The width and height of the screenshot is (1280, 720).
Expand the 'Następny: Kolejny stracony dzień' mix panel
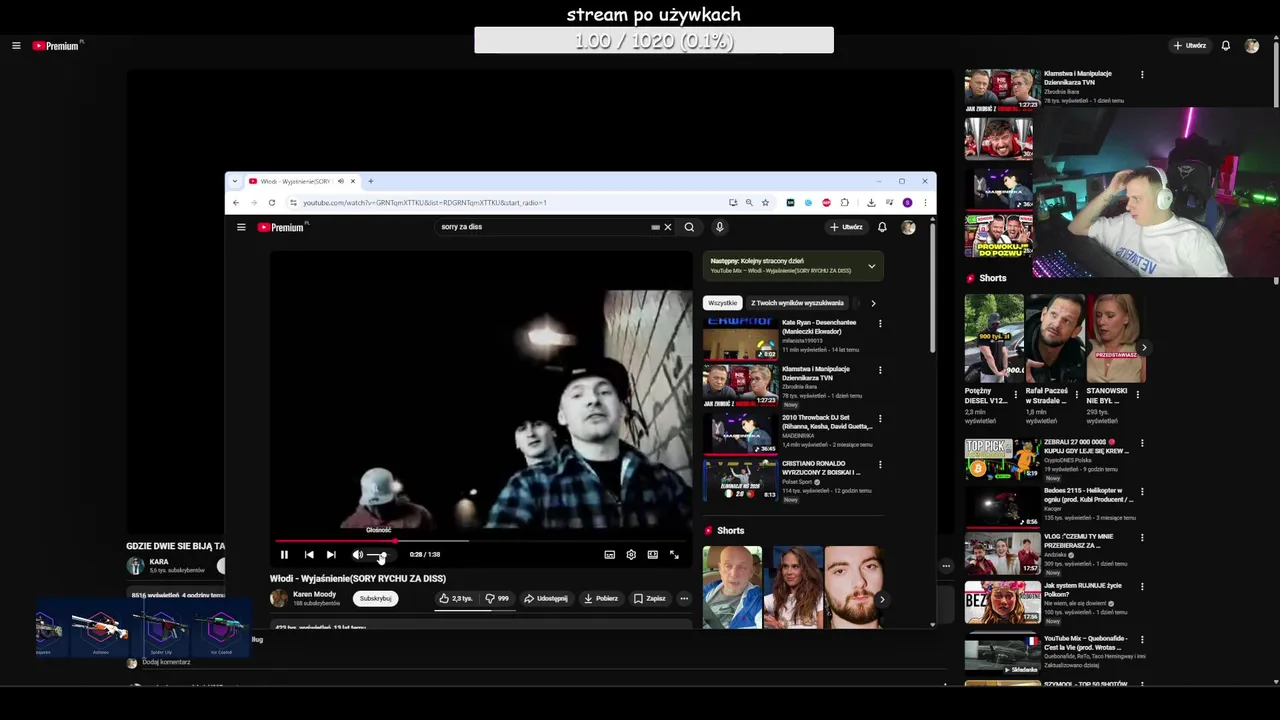[x=871, y=266]
